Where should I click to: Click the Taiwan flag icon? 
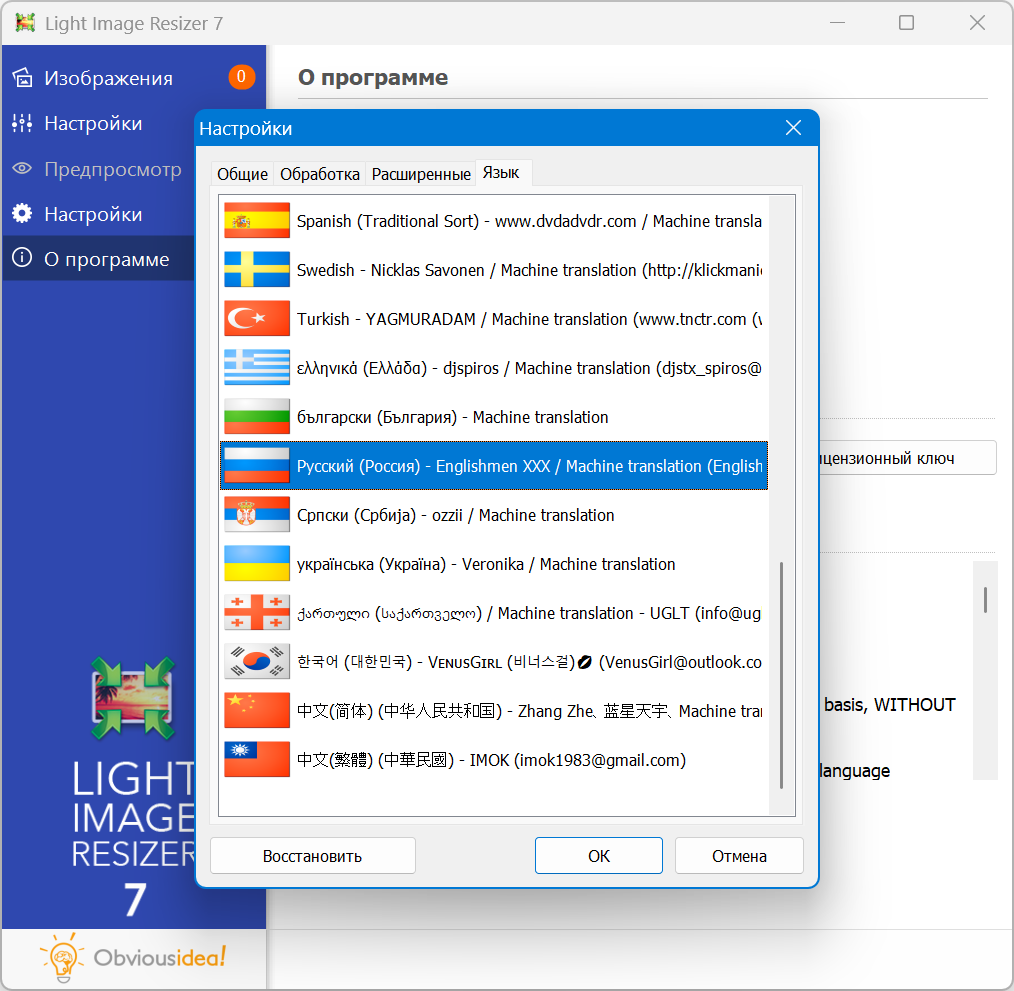[257, 759]
